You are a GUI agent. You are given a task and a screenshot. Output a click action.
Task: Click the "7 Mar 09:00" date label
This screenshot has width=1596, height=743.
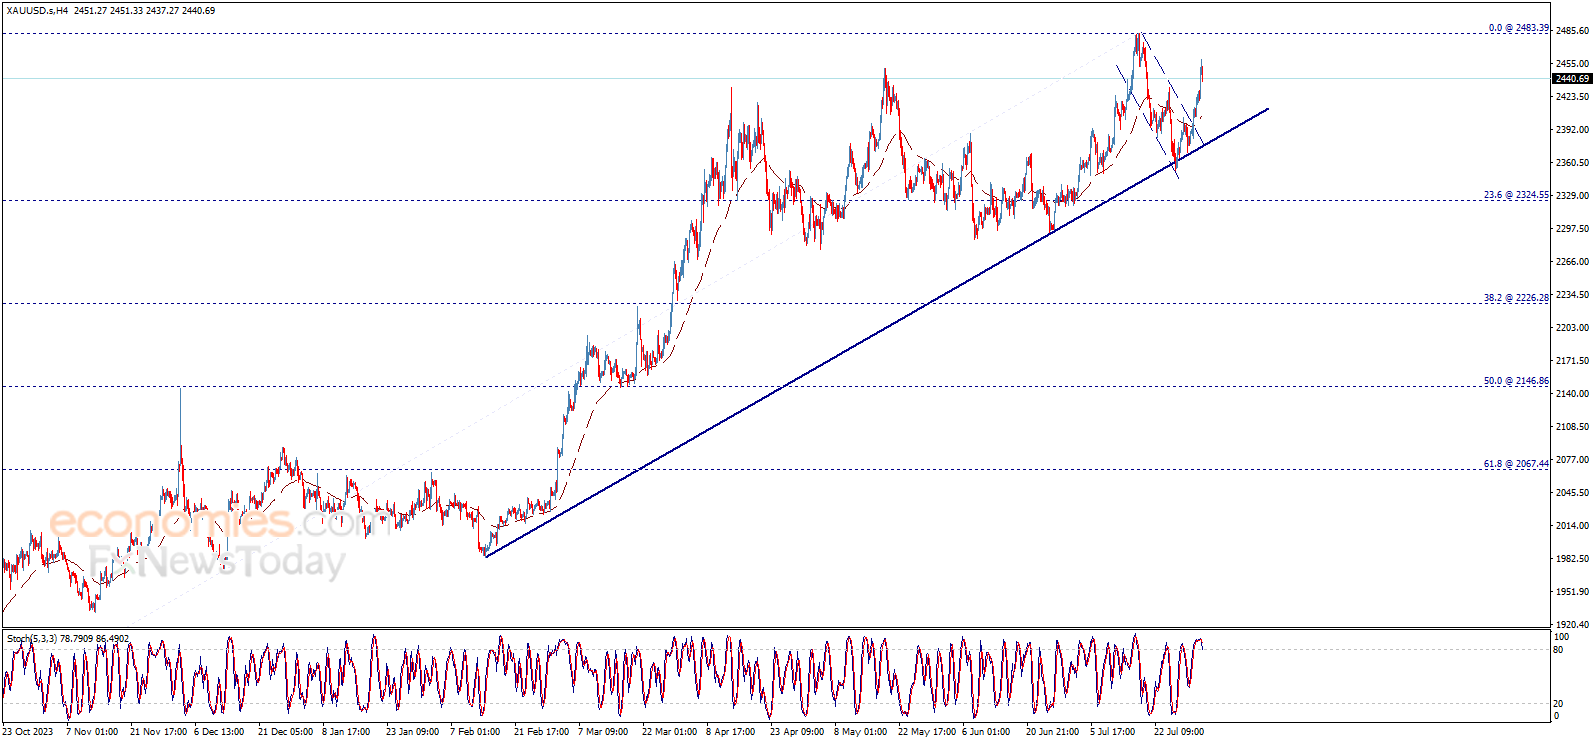(603, 732)
